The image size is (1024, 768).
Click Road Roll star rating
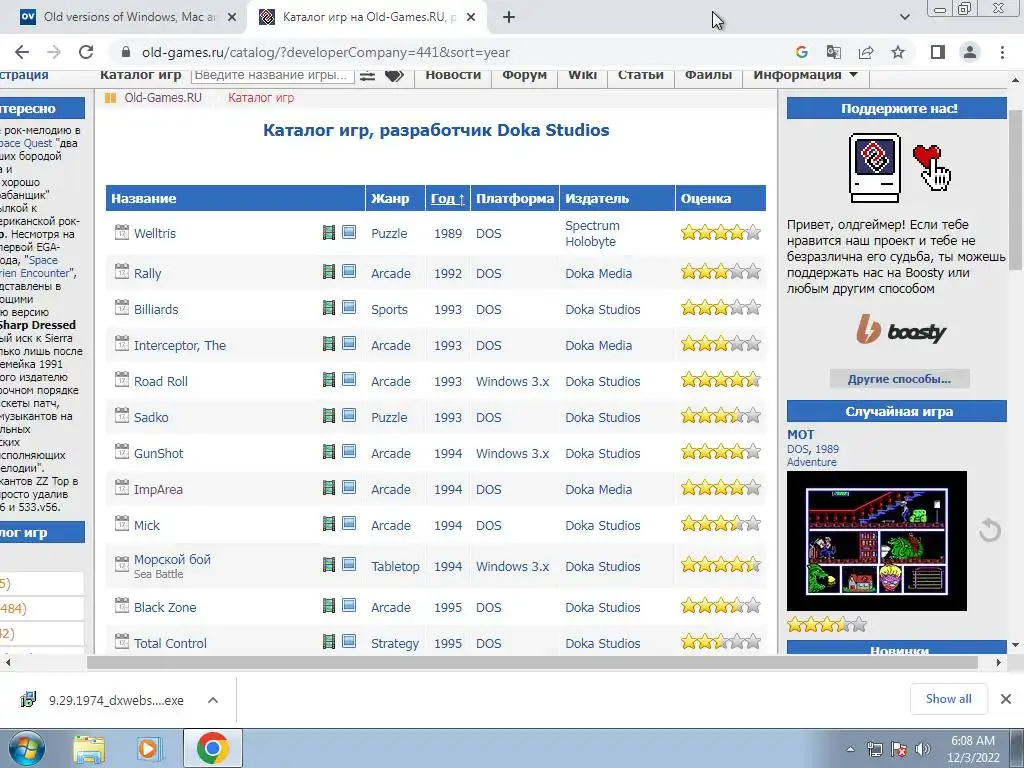coord(720,380)
